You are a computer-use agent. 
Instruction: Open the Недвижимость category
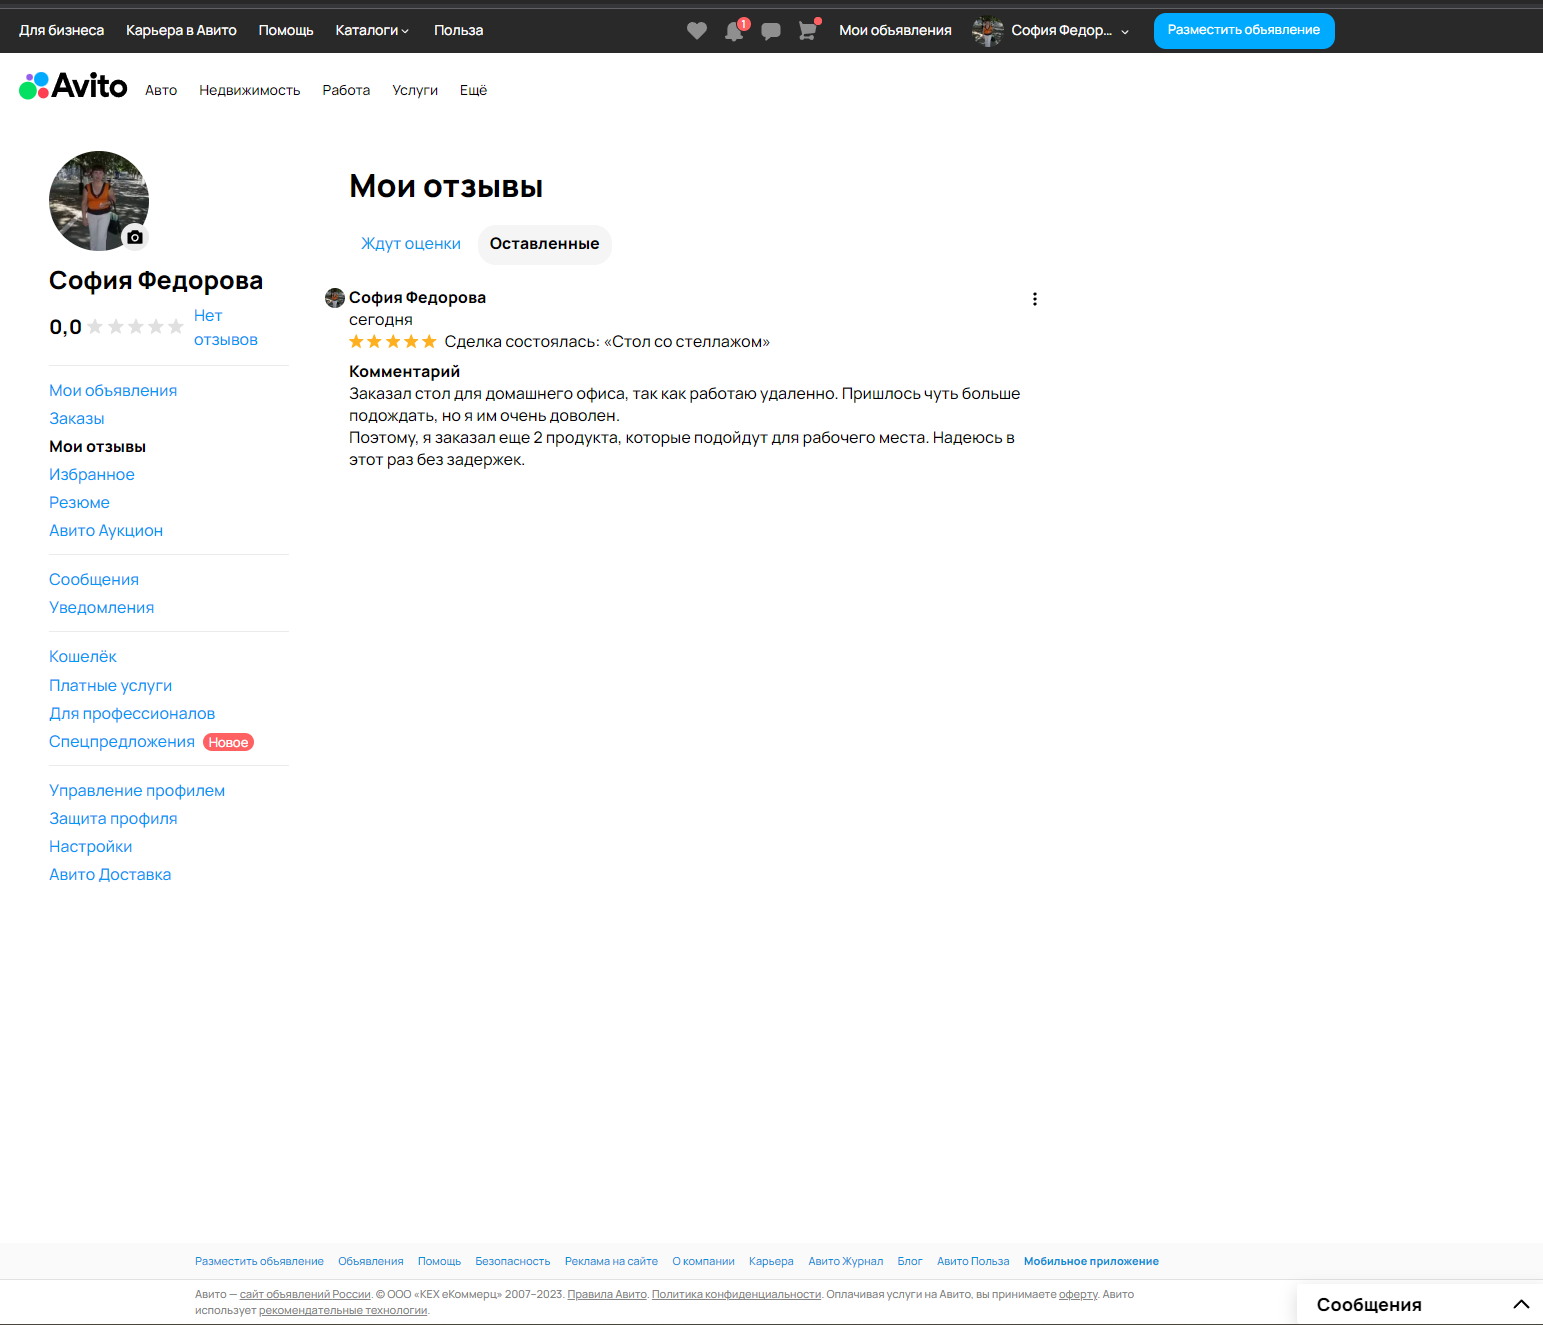249,90
